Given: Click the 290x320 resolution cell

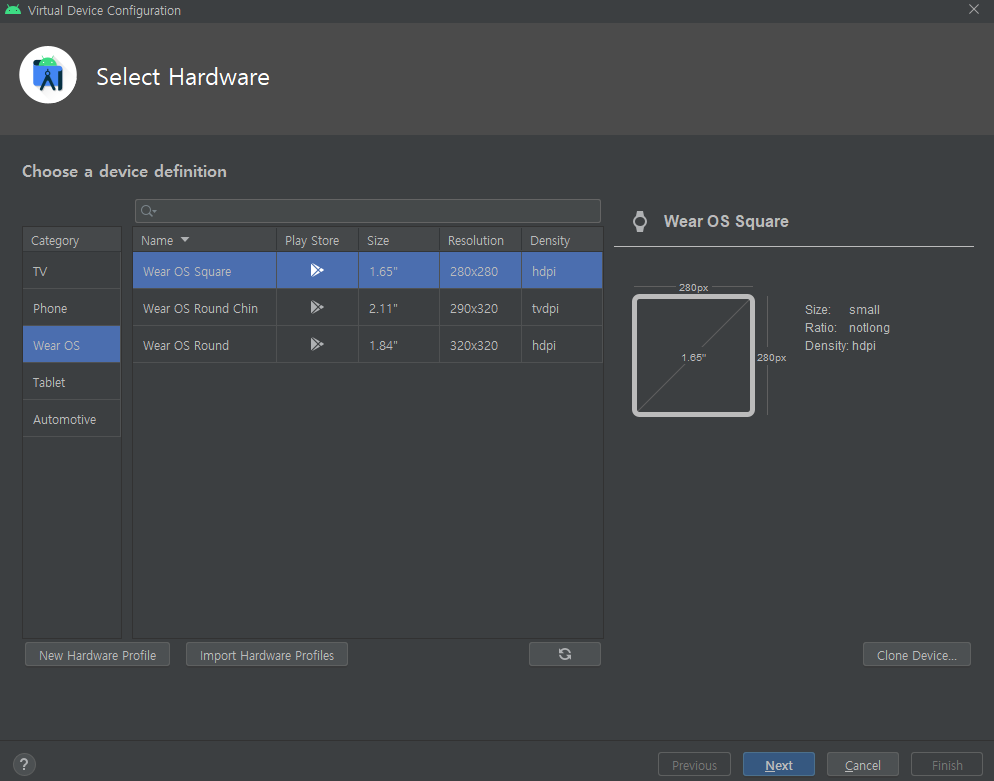Looking at the screenshot, I should pyautogui.click(x=481, y=308).
